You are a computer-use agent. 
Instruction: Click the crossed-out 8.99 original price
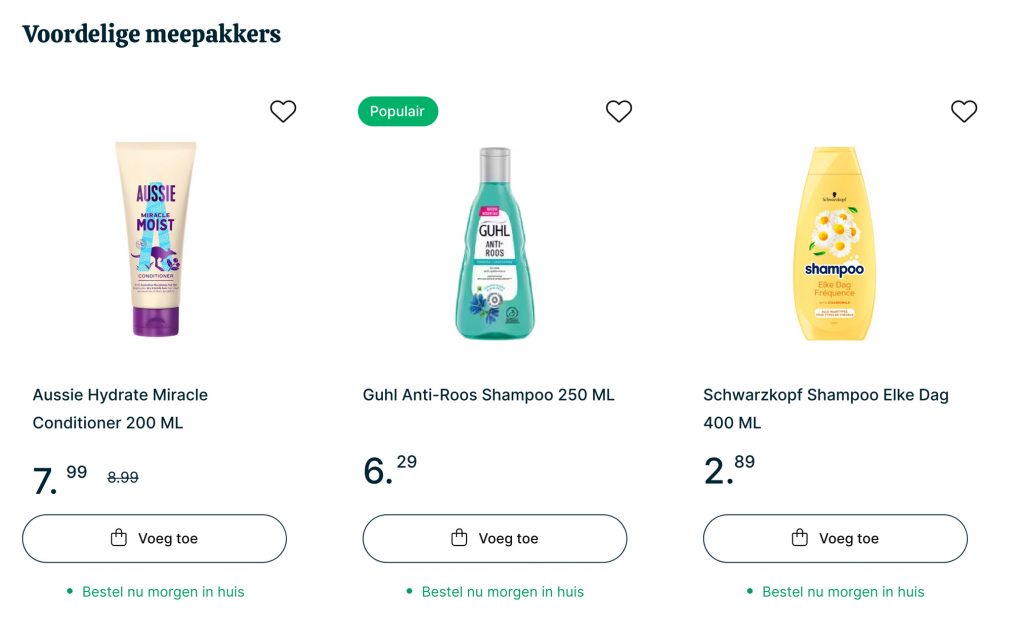[123, 478]
